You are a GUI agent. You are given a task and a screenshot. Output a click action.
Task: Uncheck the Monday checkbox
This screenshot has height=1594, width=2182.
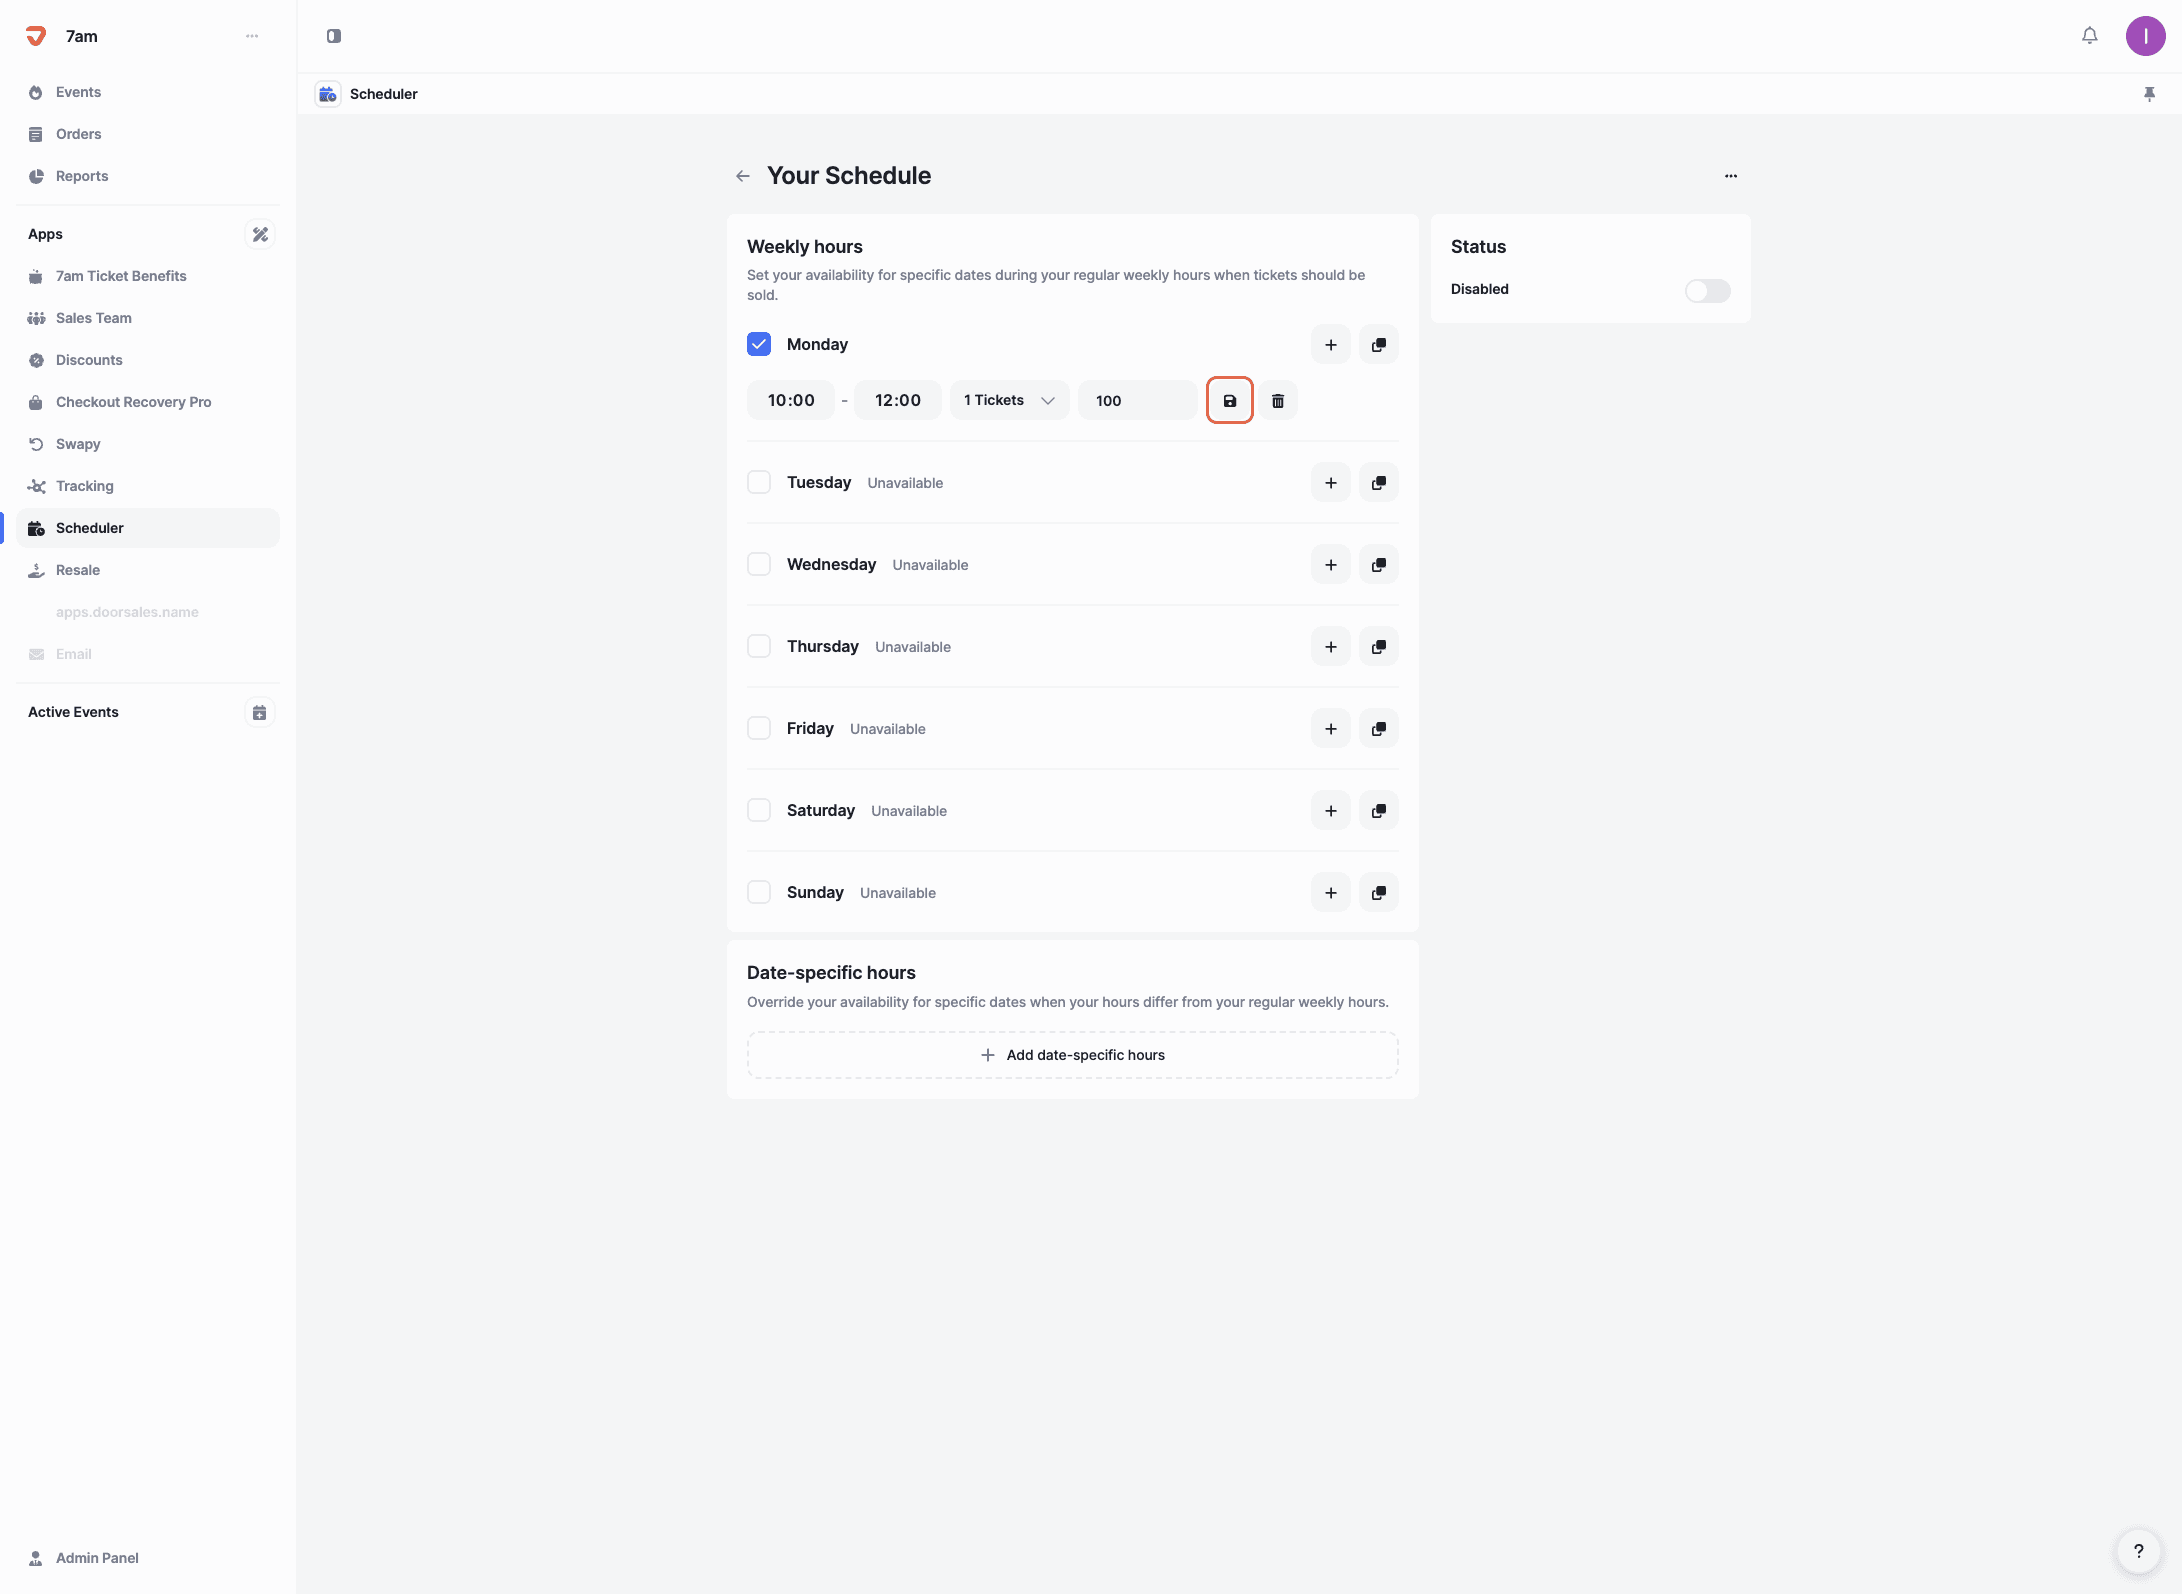759,344
